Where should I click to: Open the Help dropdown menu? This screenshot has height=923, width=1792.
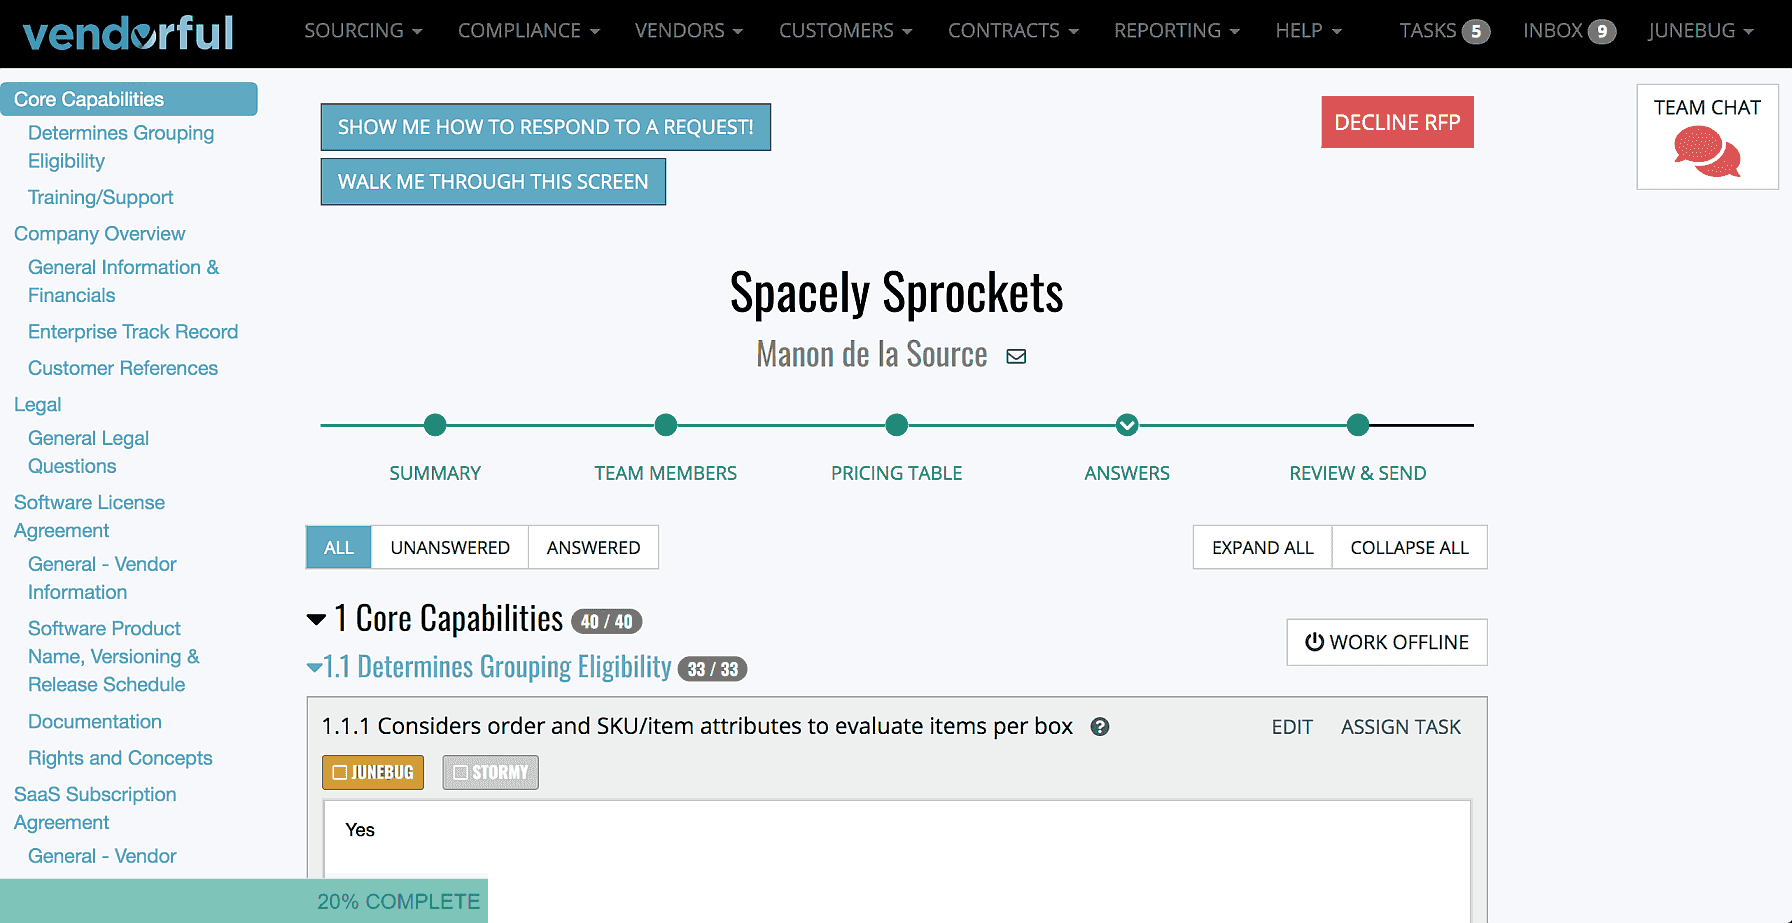click(1308, 31)
